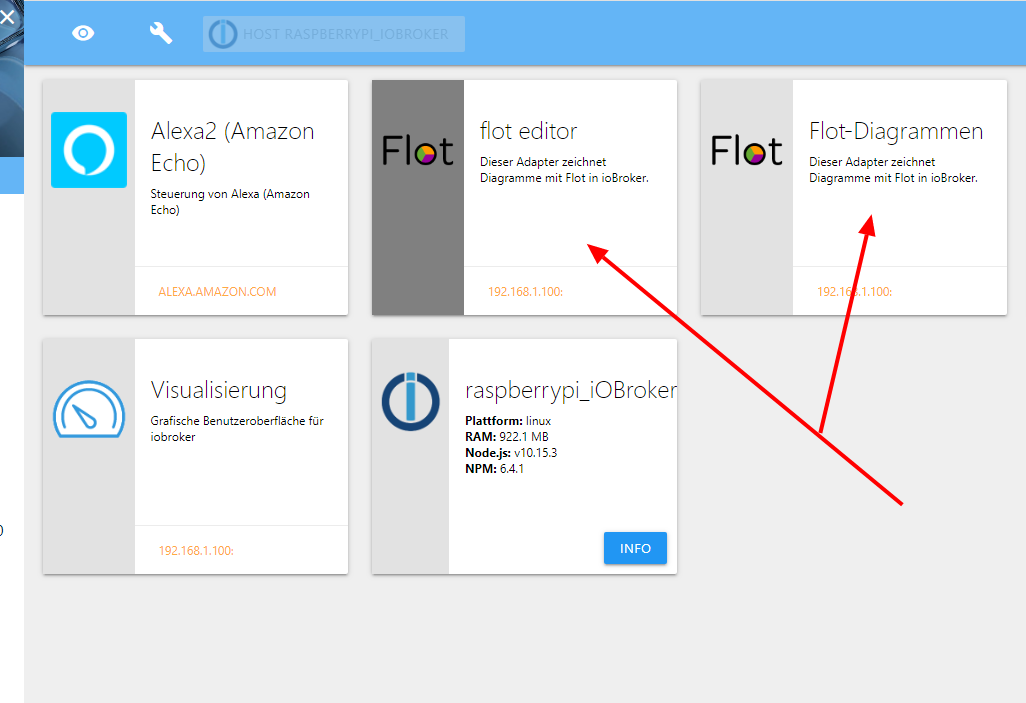The height and width of the screenshot is (703, 1026).
Task: Click Steuerung von Alexa description text
Action: tap(230, 202)
